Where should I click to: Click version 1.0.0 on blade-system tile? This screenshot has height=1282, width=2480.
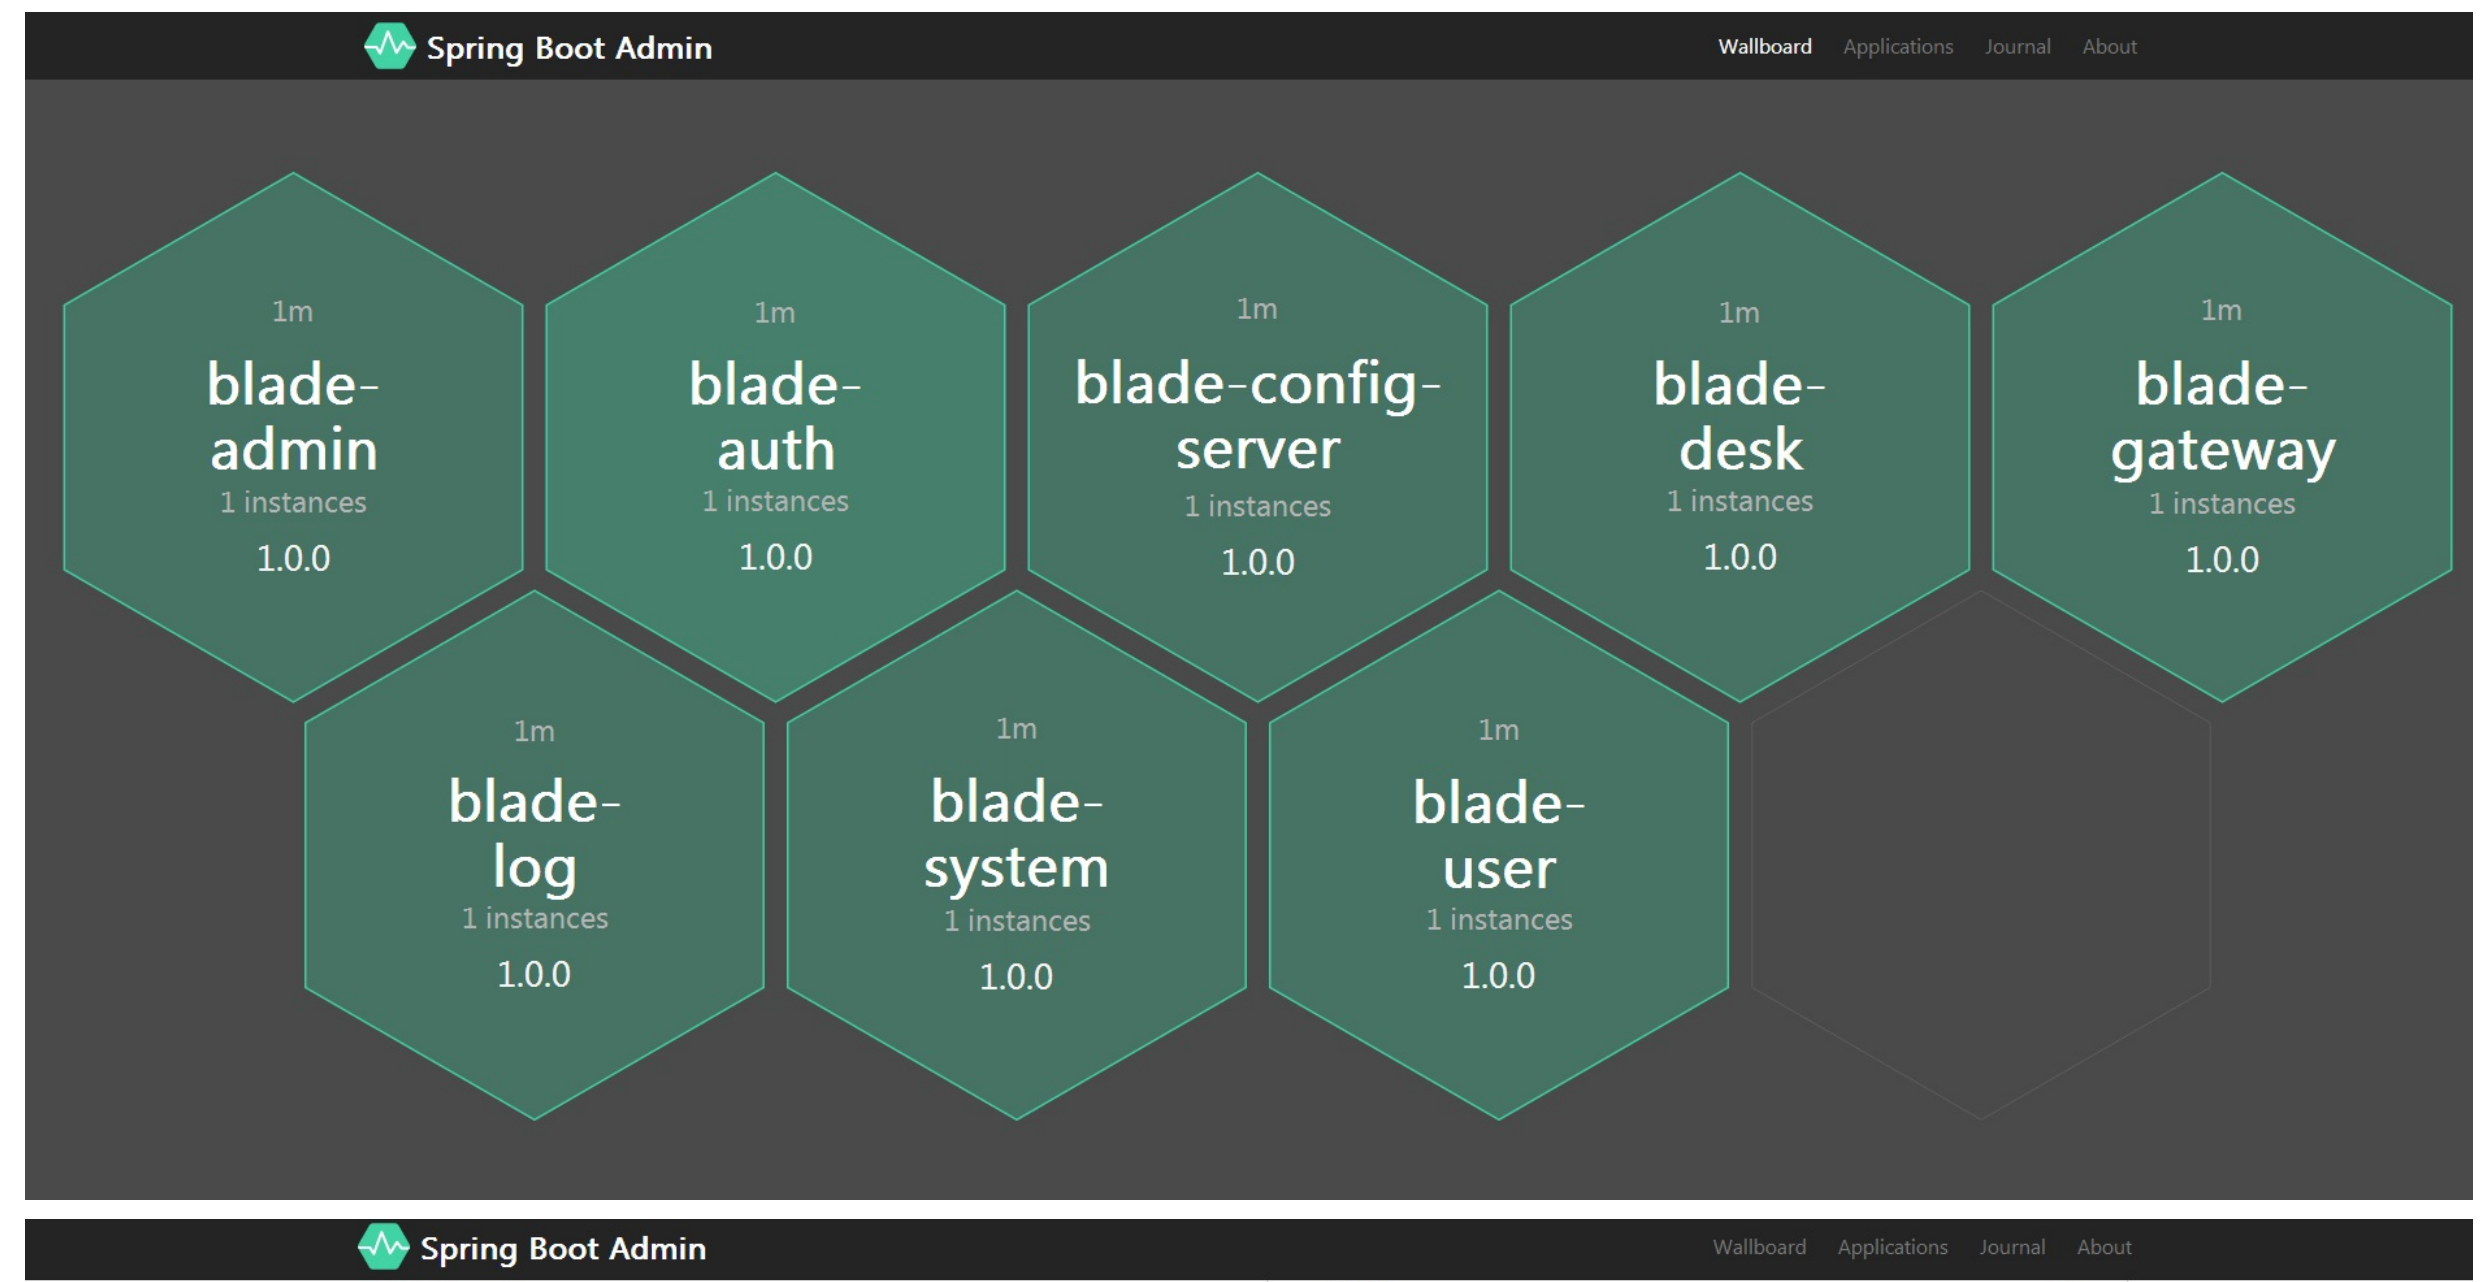point(1016,976)
